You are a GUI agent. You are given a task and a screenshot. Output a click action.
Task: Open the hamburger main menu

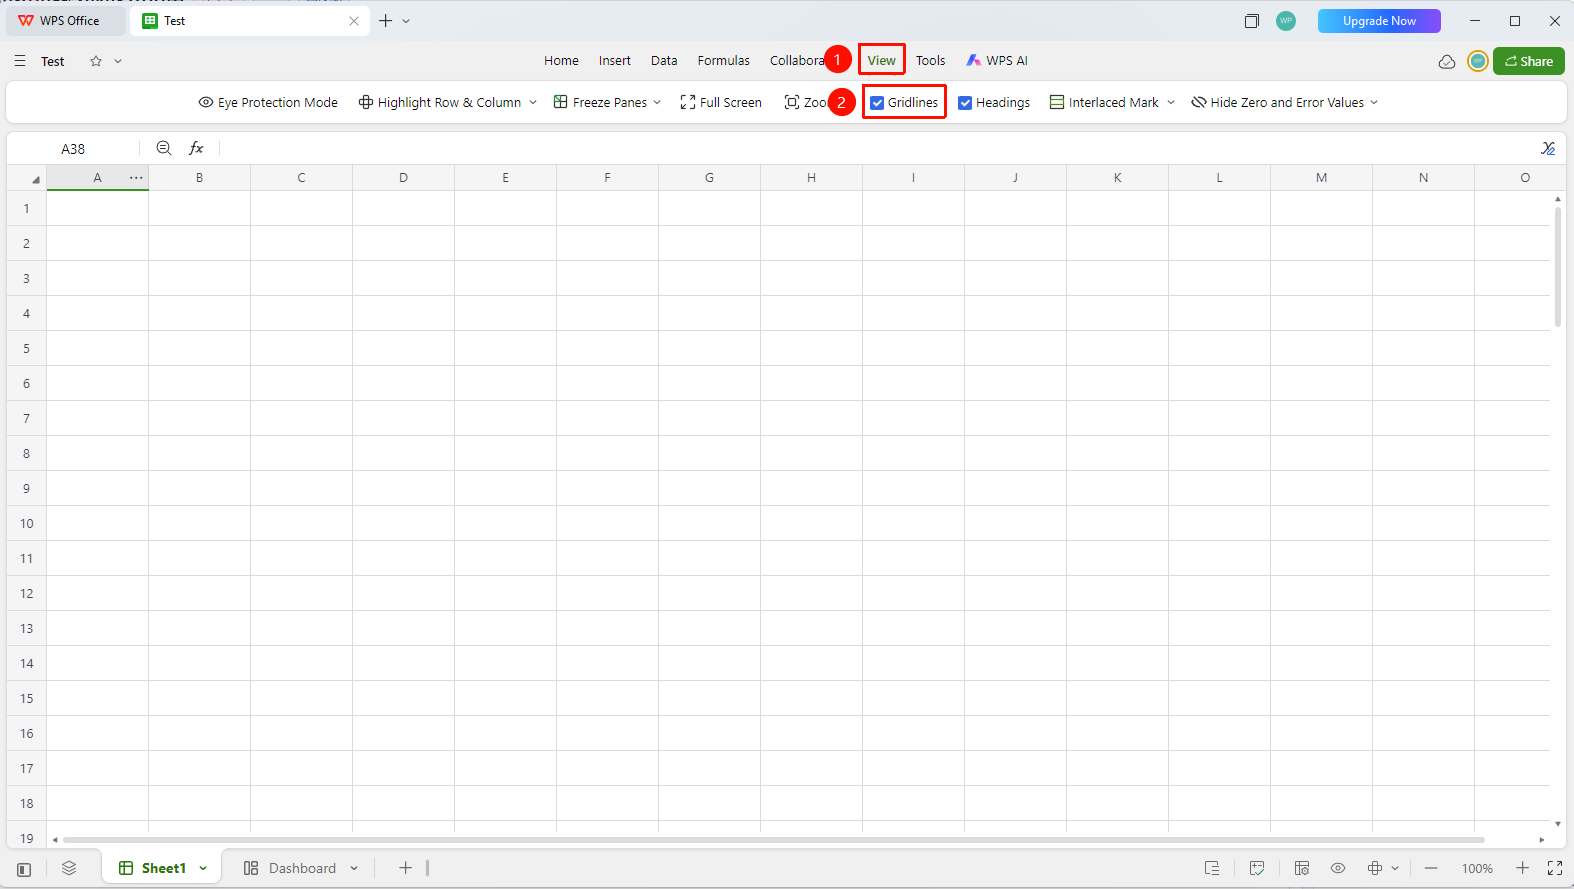click(x=20, y=61)
